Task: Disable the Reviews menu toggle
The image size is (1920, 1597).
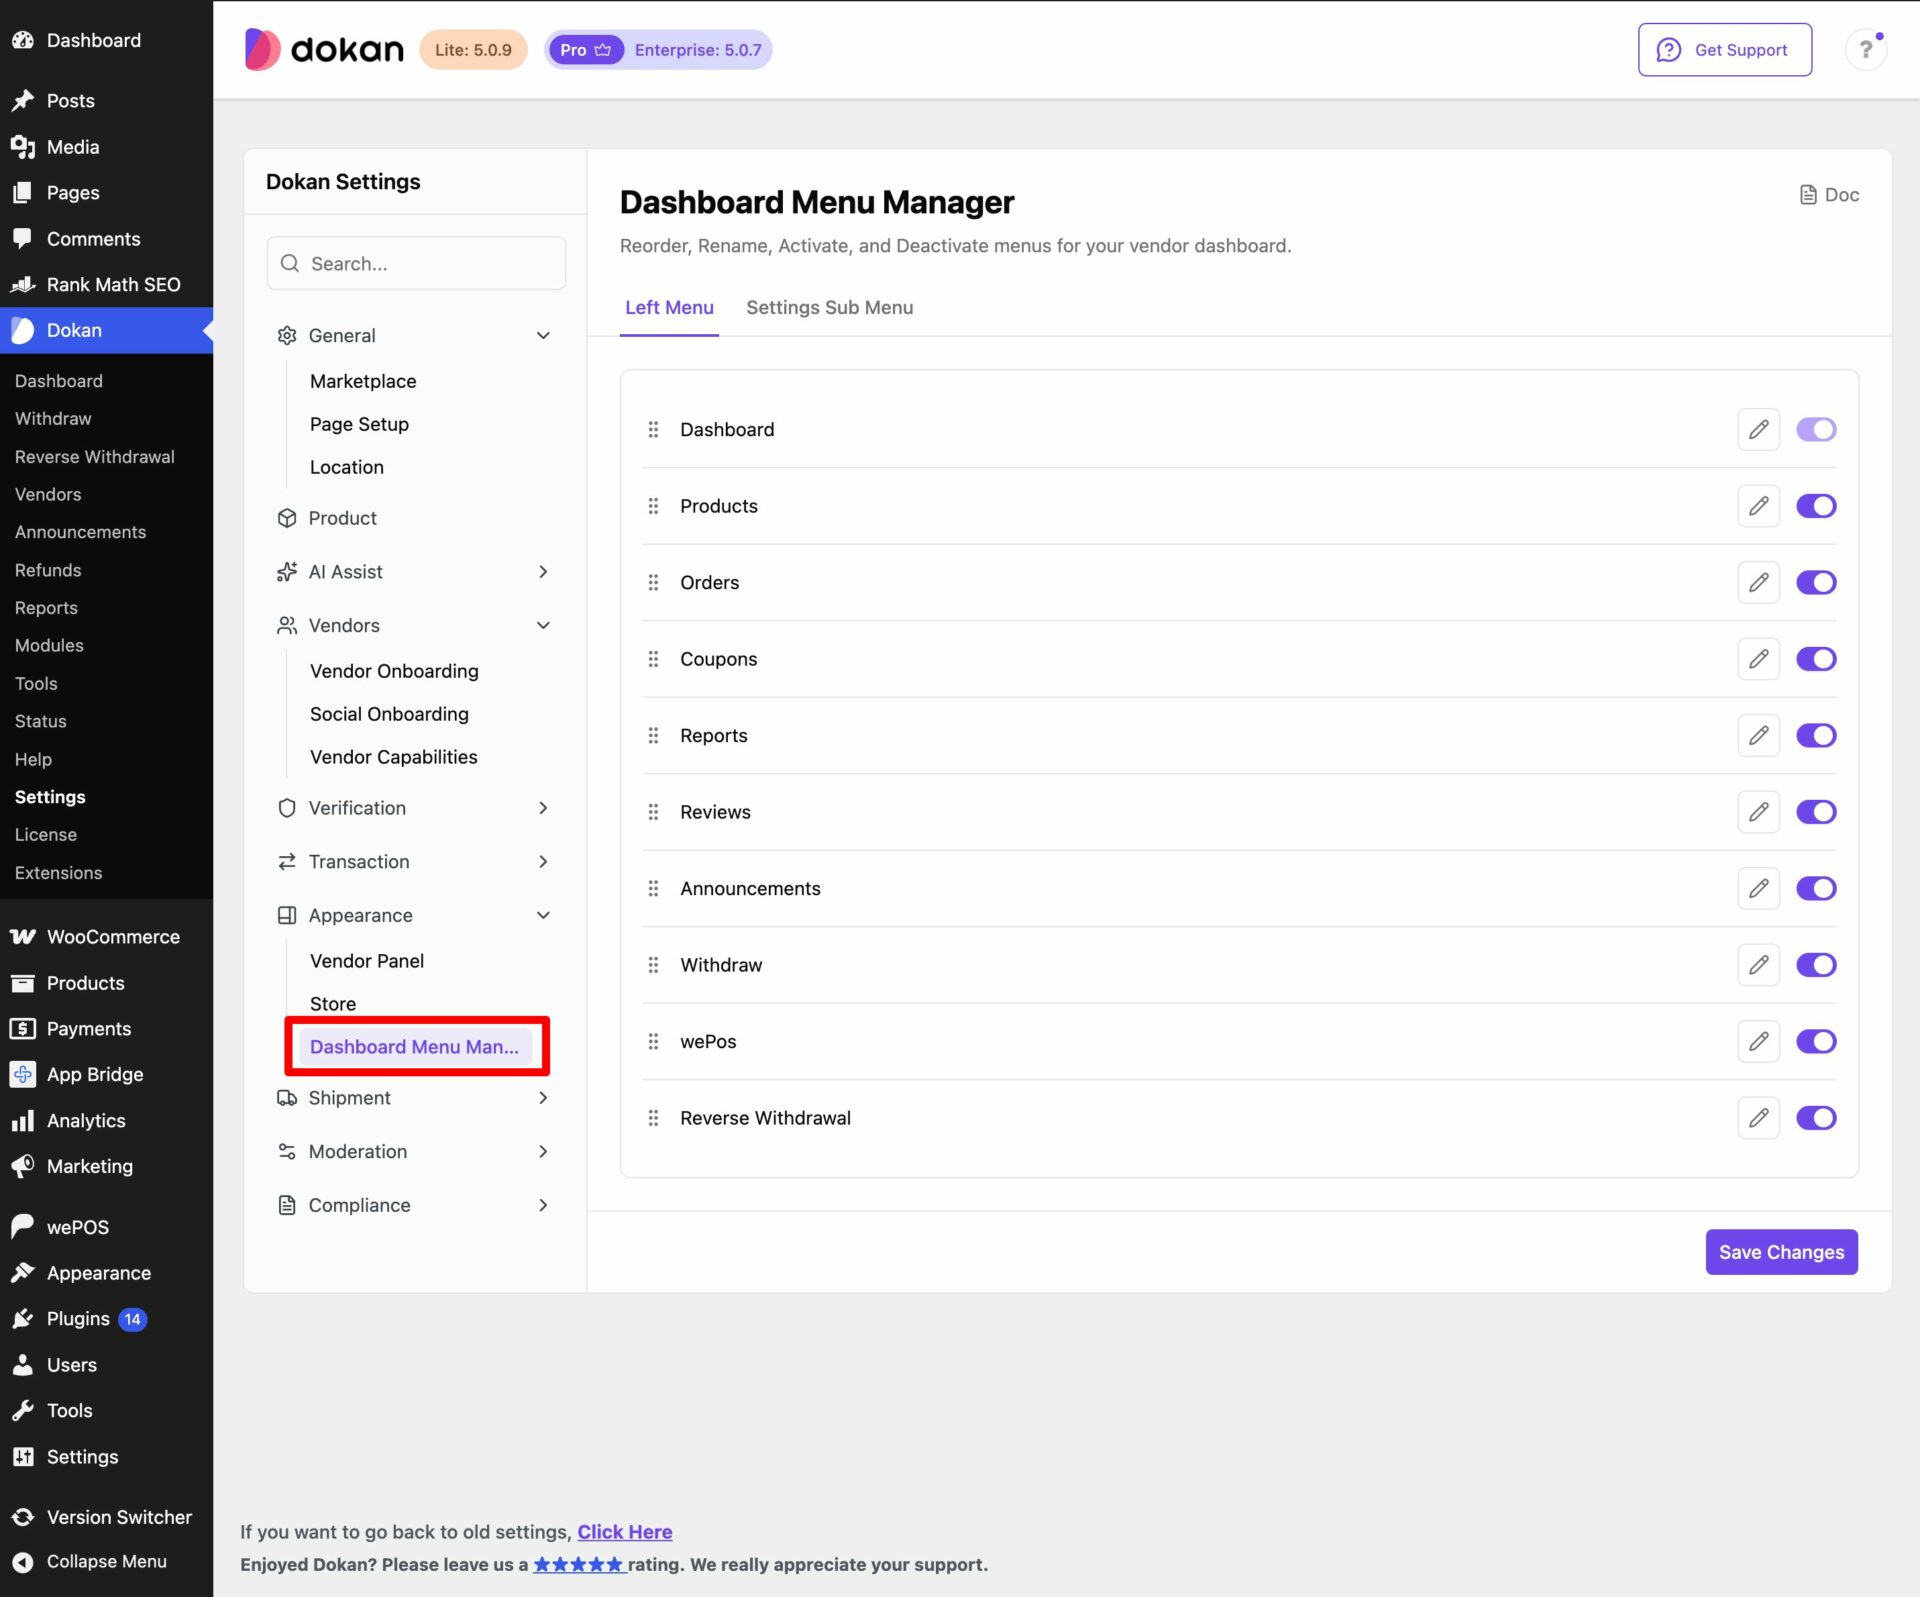Action: click(x=1816, y=812)
